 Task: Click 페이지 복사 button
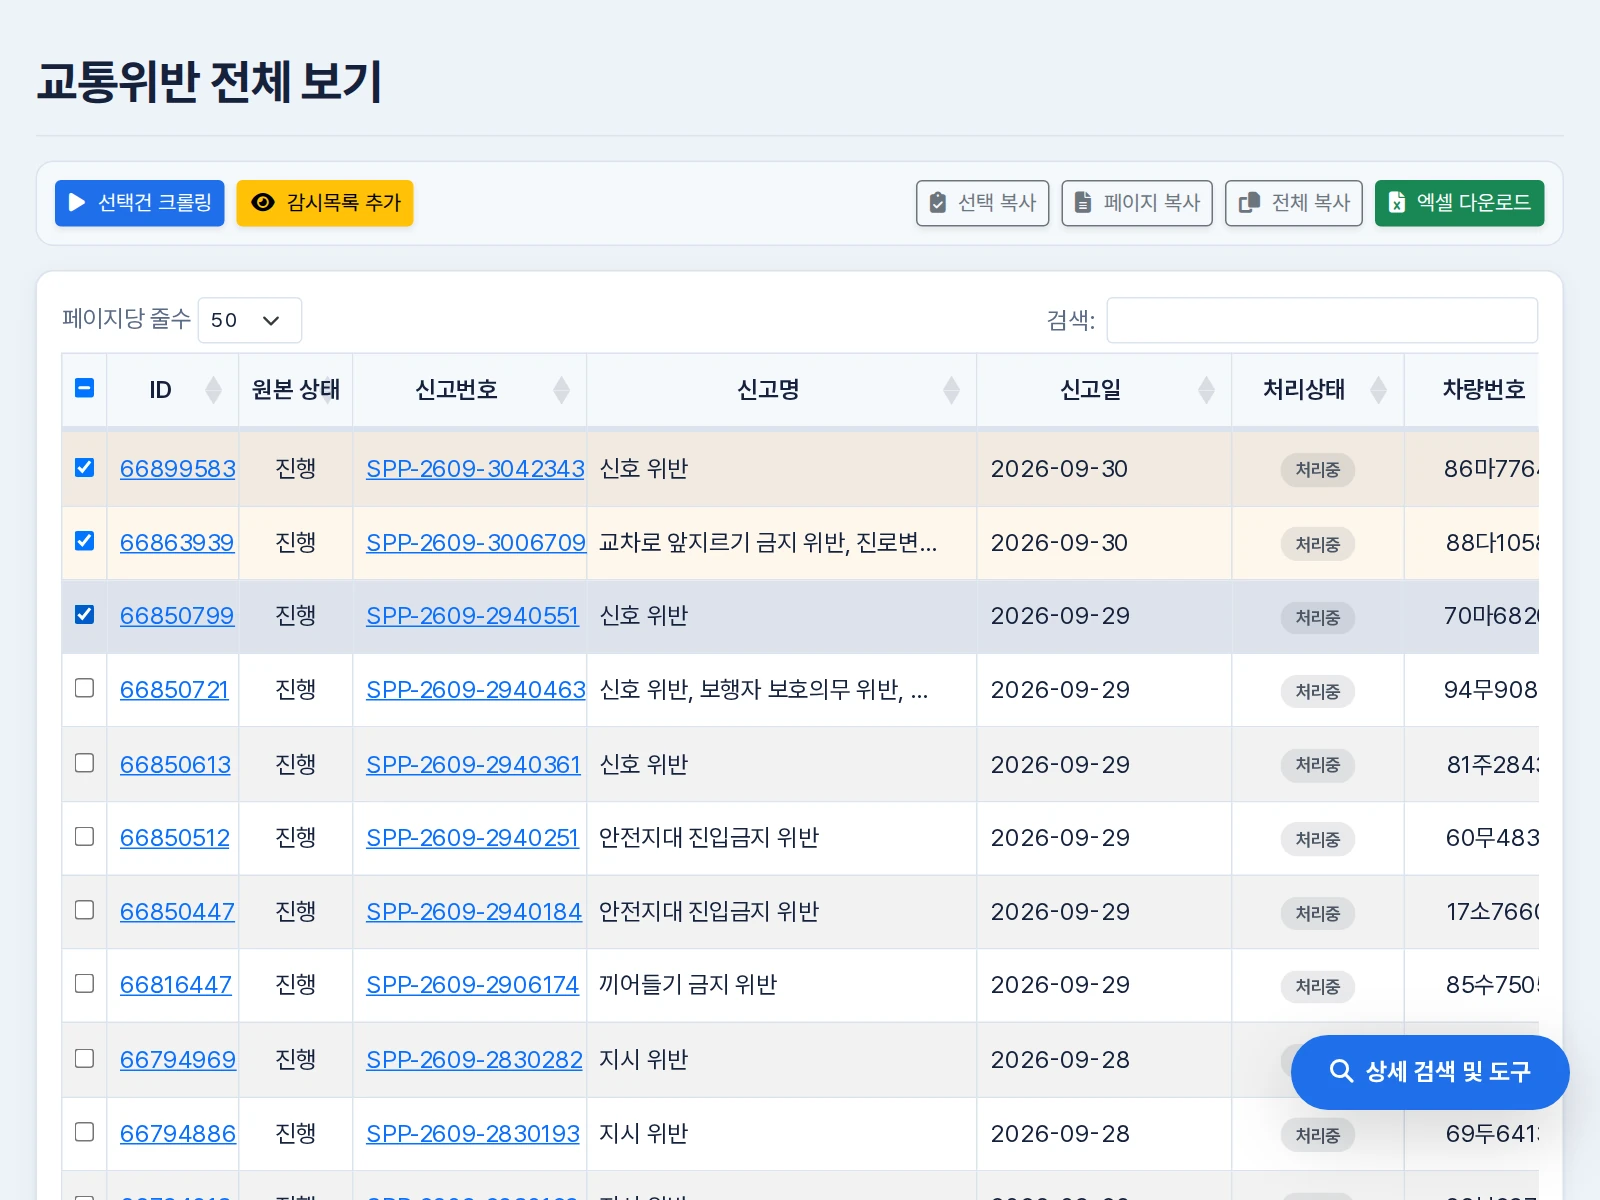[x=1137, y=203]
